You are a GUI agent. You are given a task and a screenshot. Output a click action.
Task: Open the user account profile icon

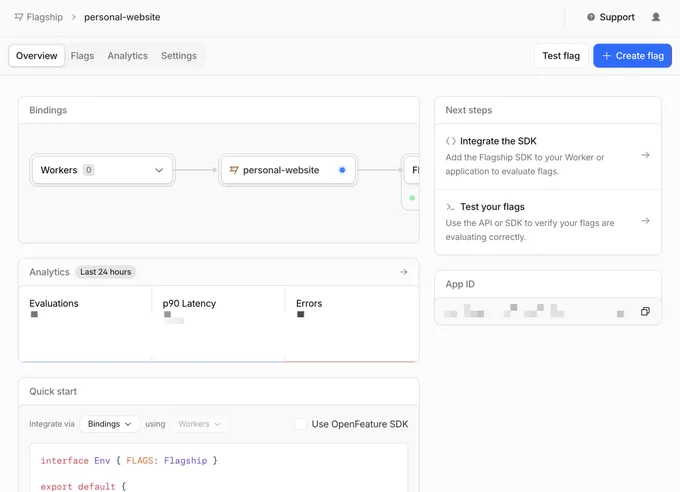click(656, 17)
